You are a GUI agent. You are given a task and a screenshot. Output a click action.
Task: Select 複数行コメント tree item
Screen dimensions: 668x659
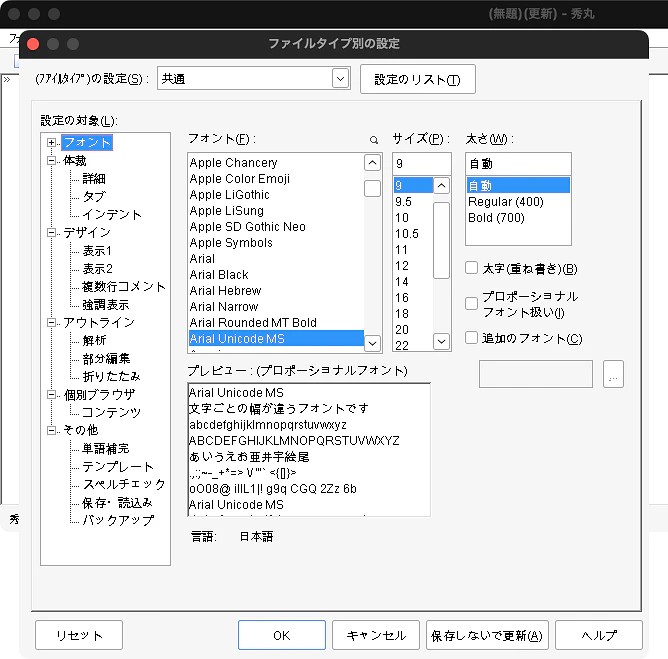[x=124, y=287]
